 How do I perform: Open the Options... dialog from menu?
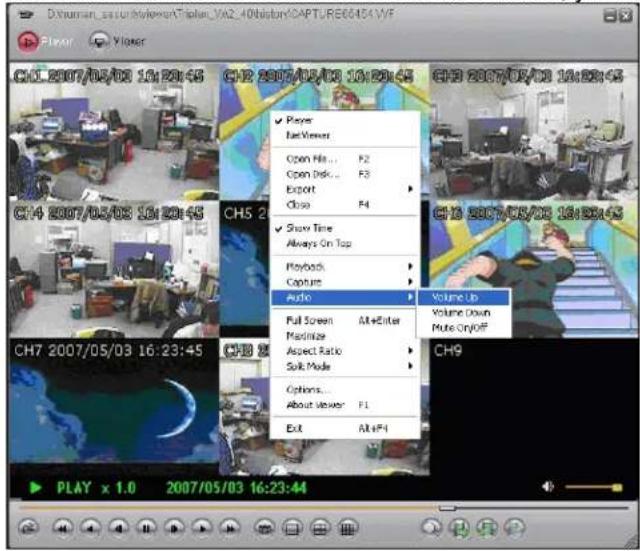point(308,390)
